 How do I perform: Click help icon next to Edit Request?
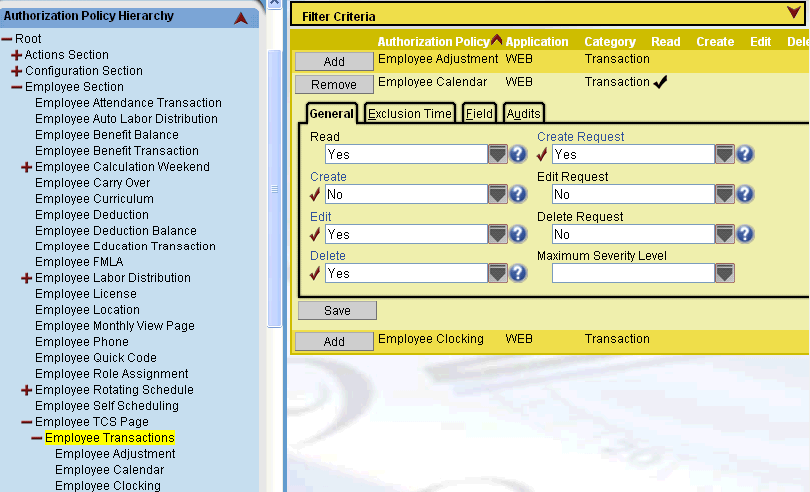click(745, 194)
